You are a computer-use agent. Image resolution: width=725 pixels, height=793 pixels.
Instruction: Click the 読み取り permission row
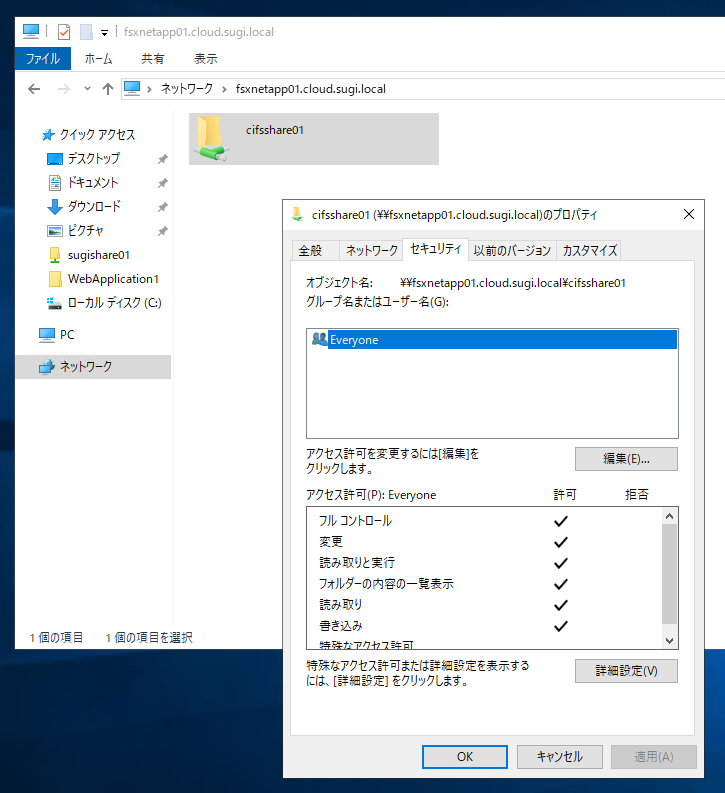pos(484,605)
